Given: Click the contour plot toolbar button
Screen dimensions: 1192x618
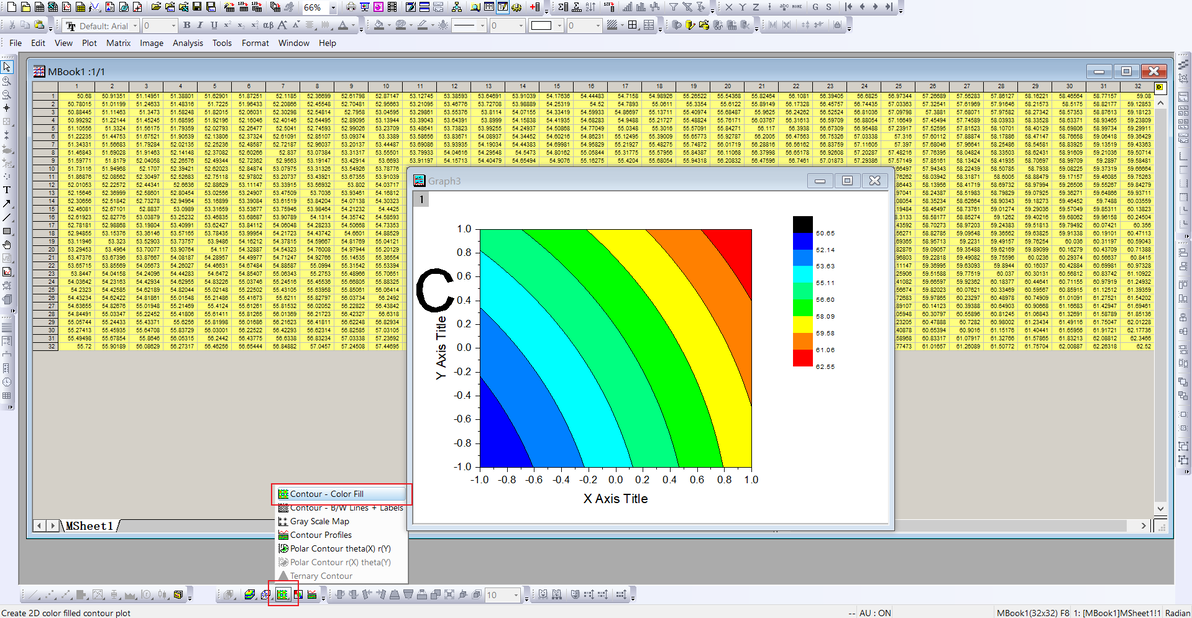Looking at the screenshot, I should coord(283,595).
